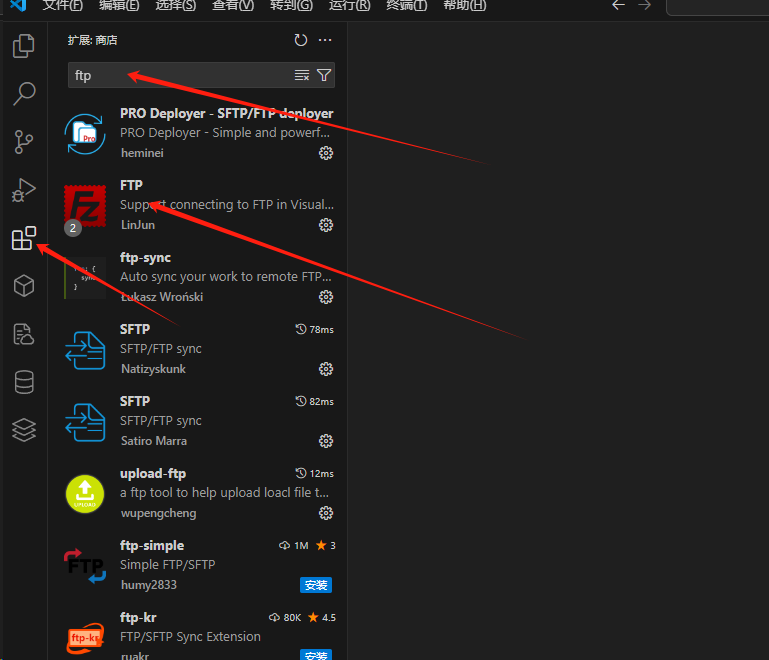Click publisher name humy2833

click(149, 585)
